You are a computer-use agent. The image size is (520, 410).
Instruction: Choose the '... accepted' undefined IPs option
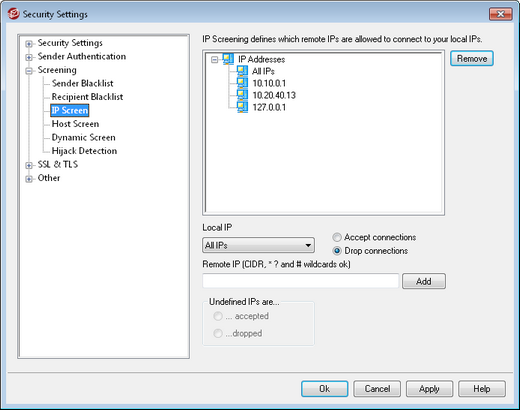218,316
